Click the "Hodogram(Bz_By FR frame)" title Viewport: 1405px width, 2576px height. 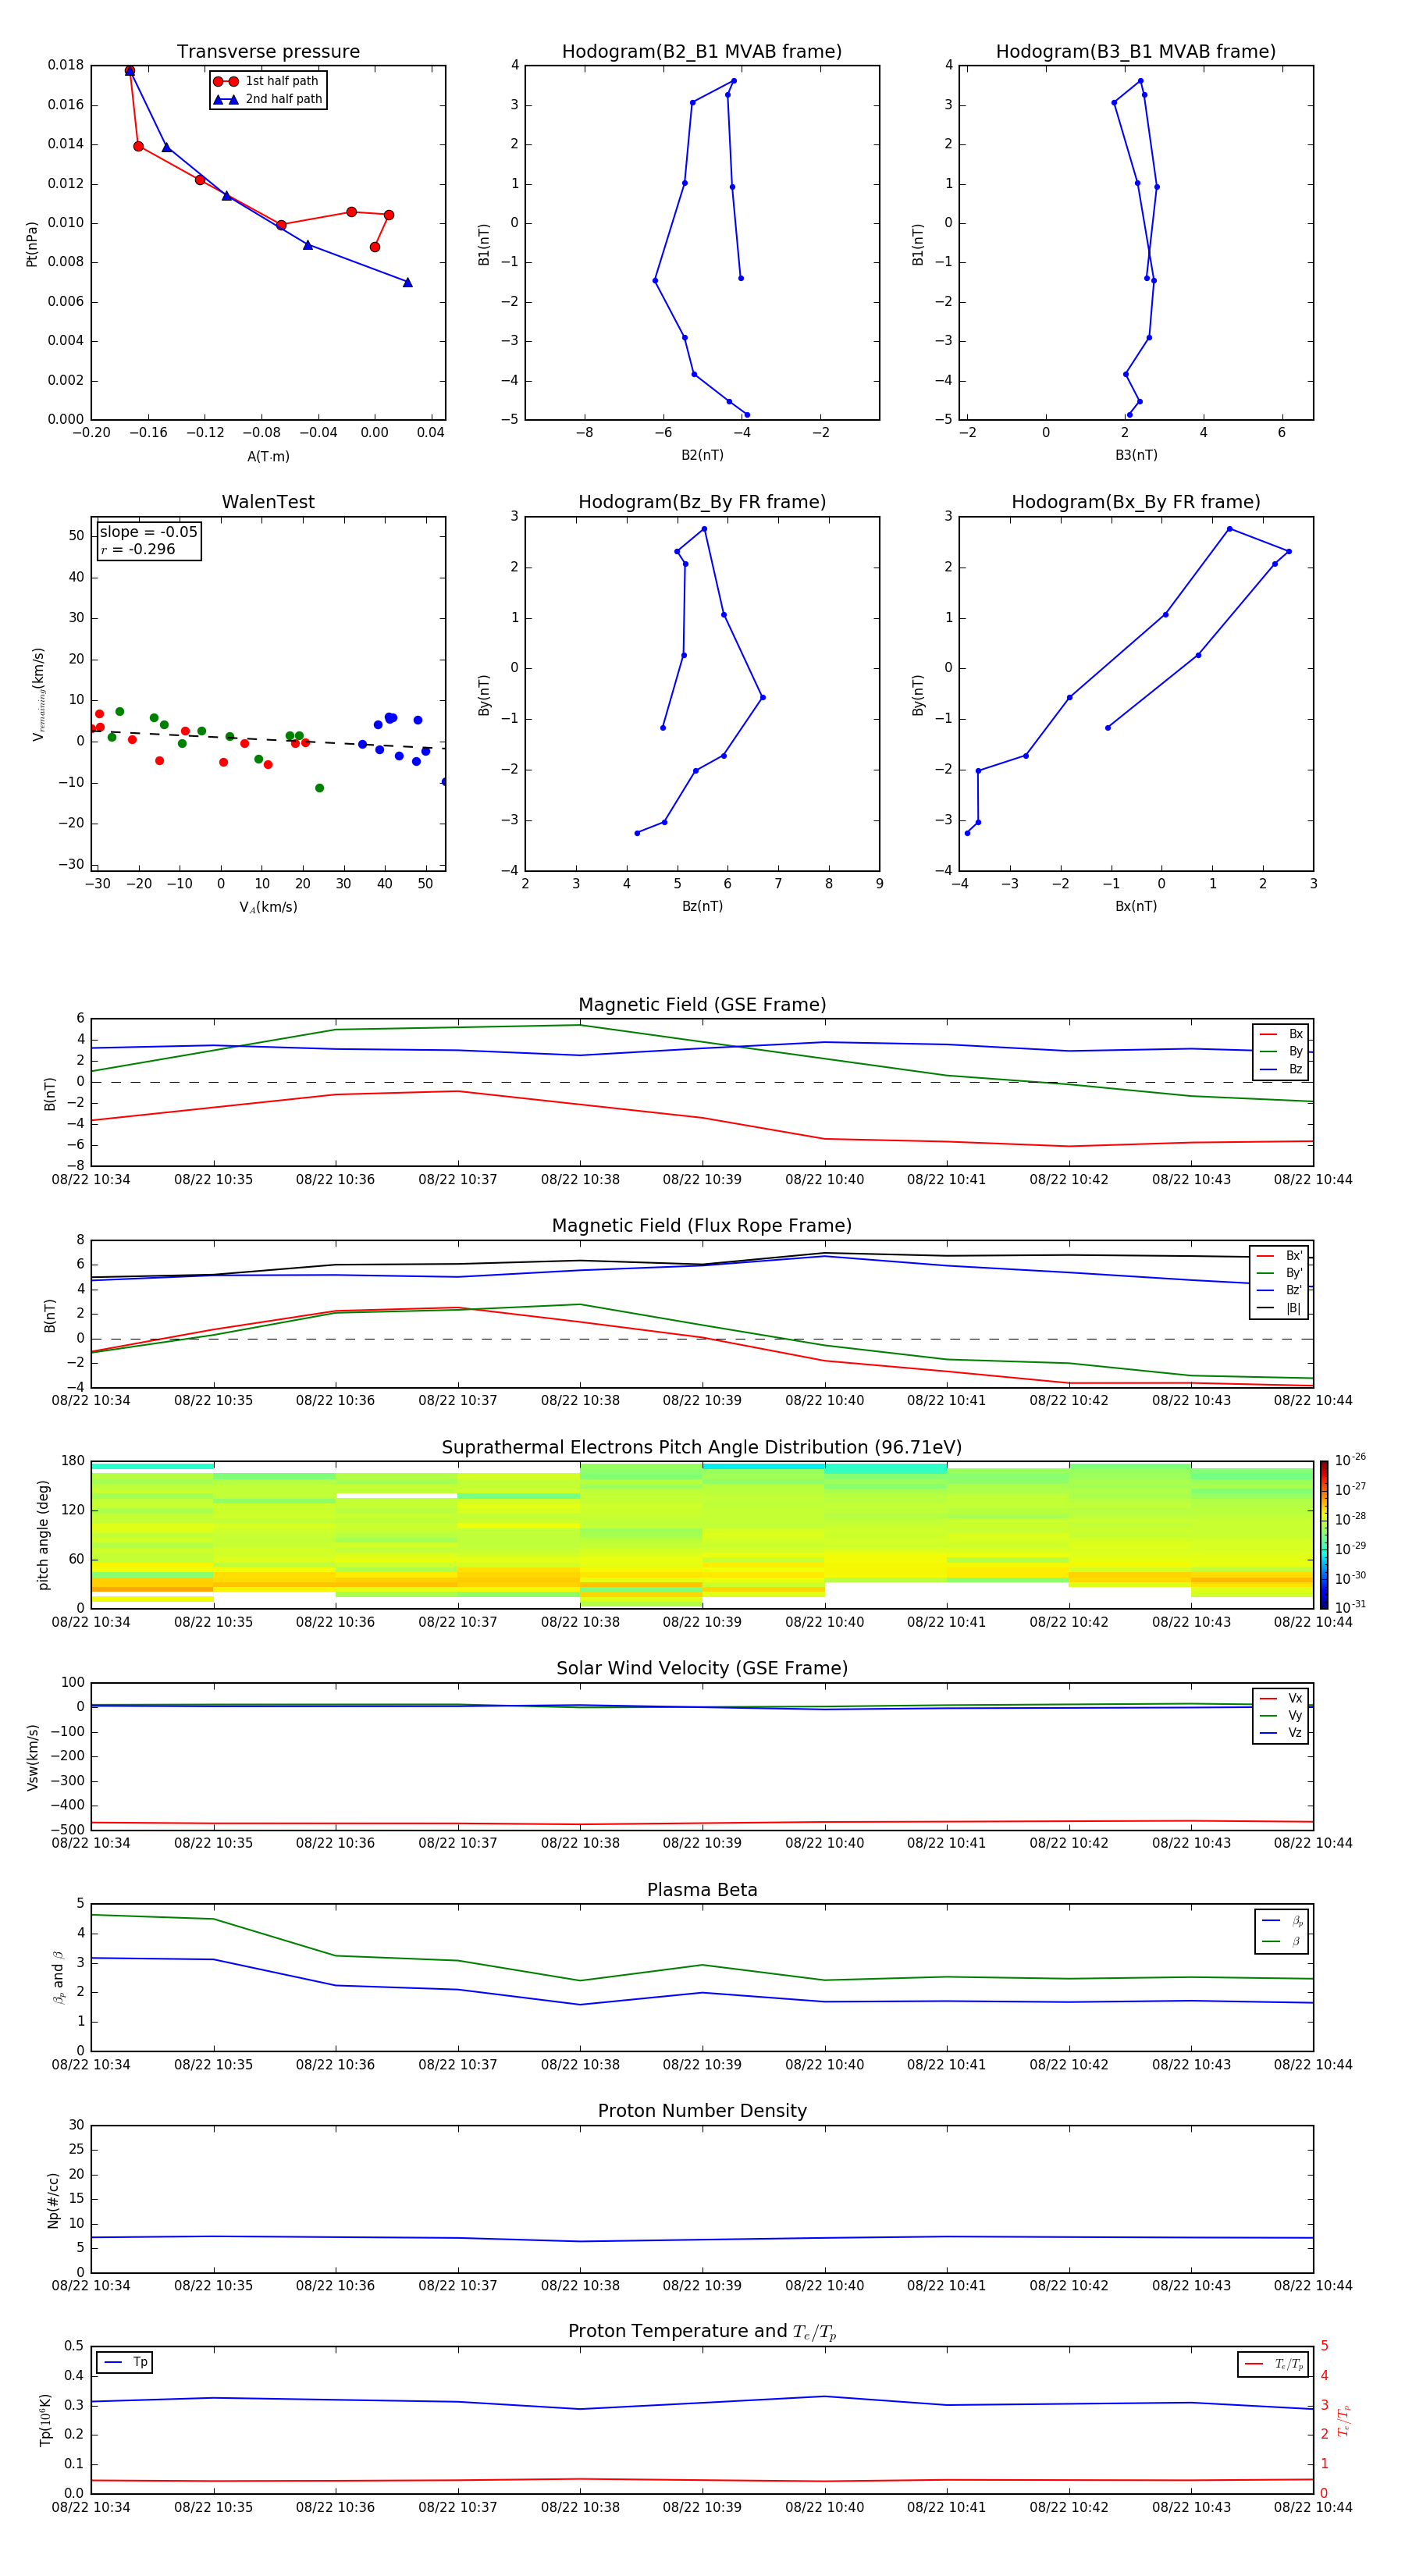(702, 502)
